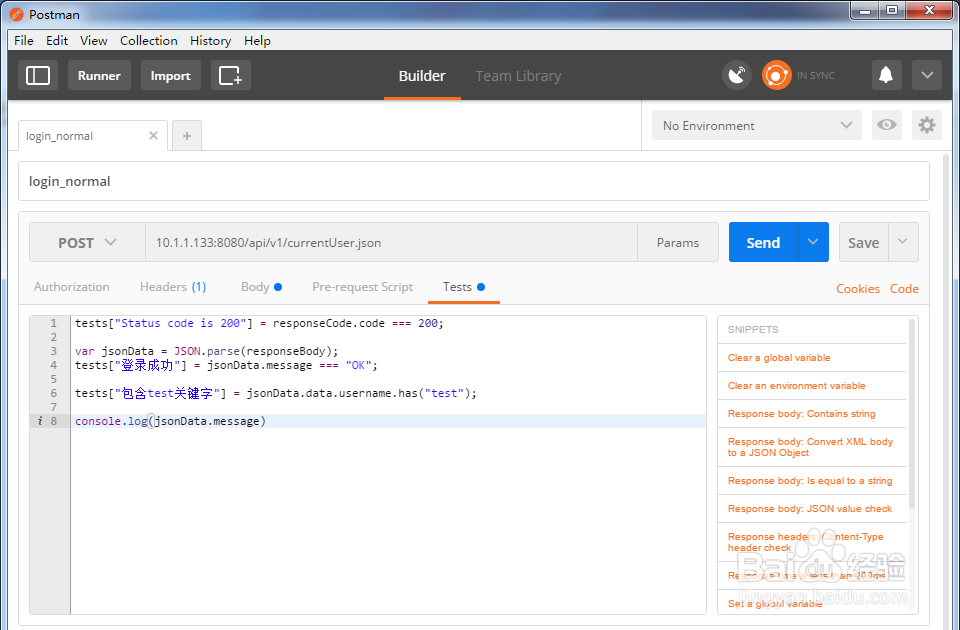This screenshot has height=630, width=960.
Task: Open the Body tab
Action: coord(261,287)
